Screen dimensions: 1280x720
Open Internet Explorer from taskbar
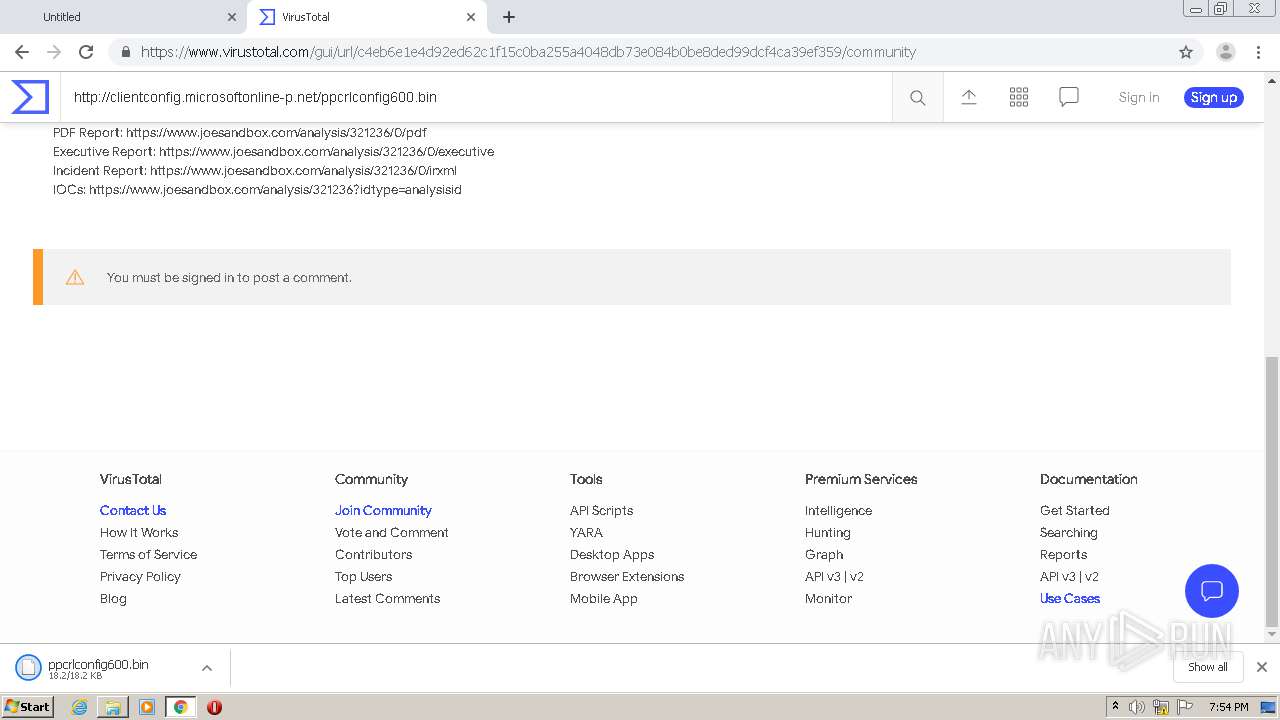coord(79,707)
